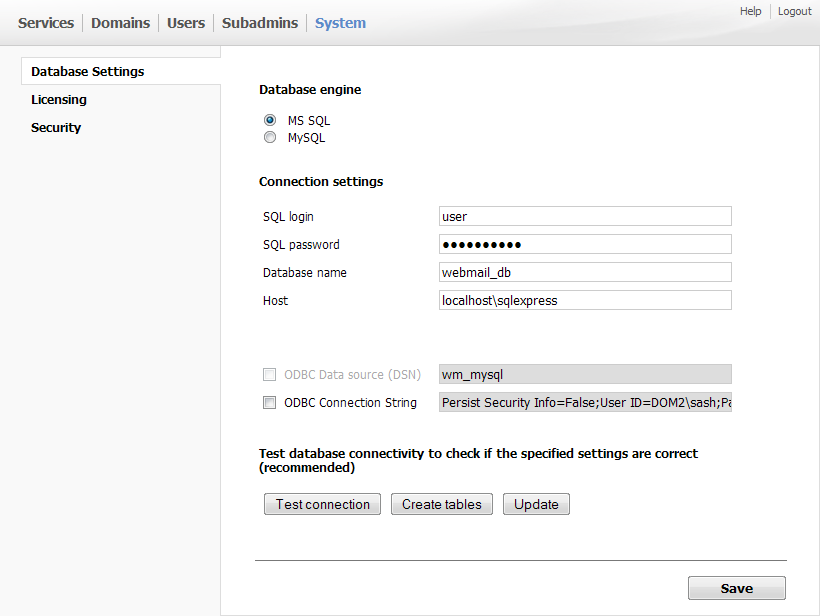Enable the ODBC Connection String checkbox

269,403
